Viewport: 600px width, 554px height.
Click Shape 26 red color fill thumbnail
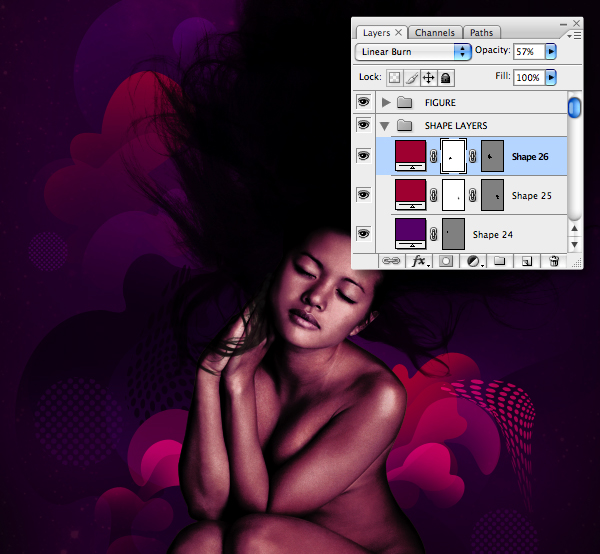click(411, 156)
